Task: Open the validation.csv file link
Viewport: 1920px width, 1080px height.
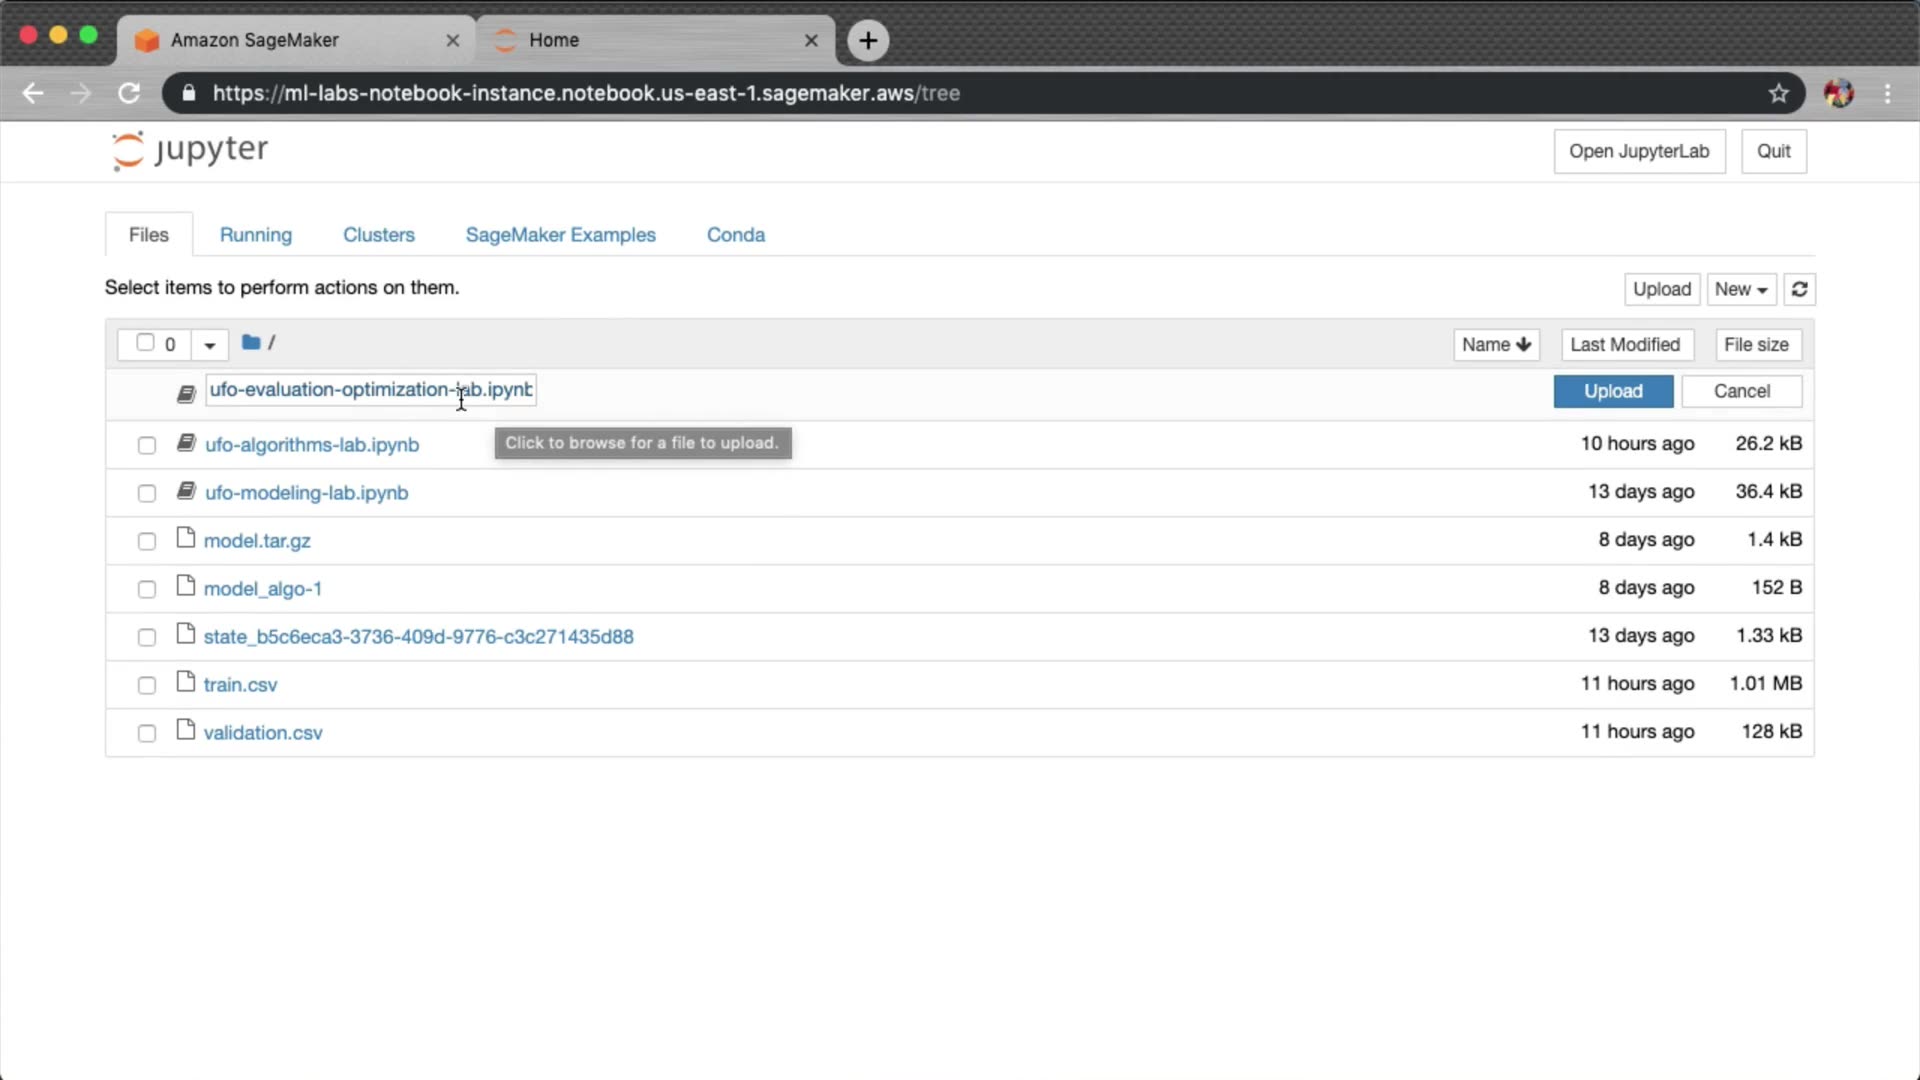Action: coord(263,733)
